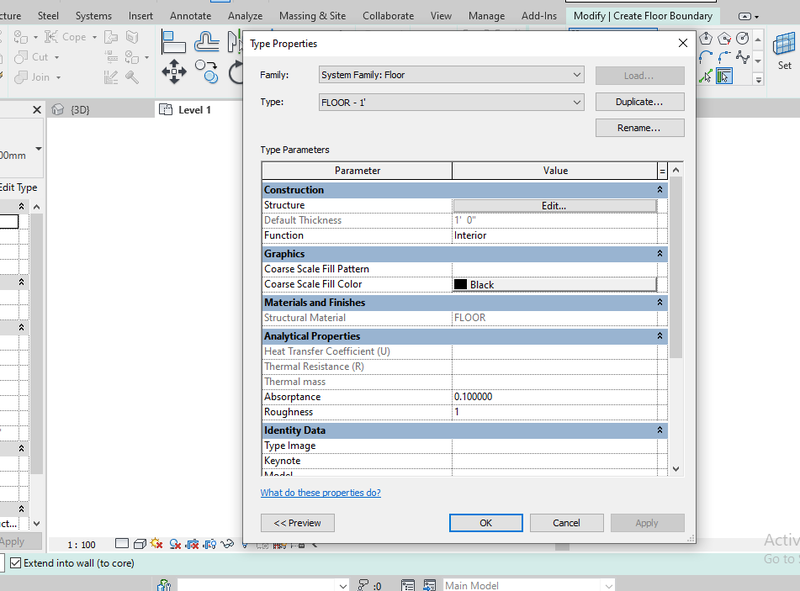Collapse the Construction parameter group
The height and width of the screenshot is (591, 800).
pos(660,189)
